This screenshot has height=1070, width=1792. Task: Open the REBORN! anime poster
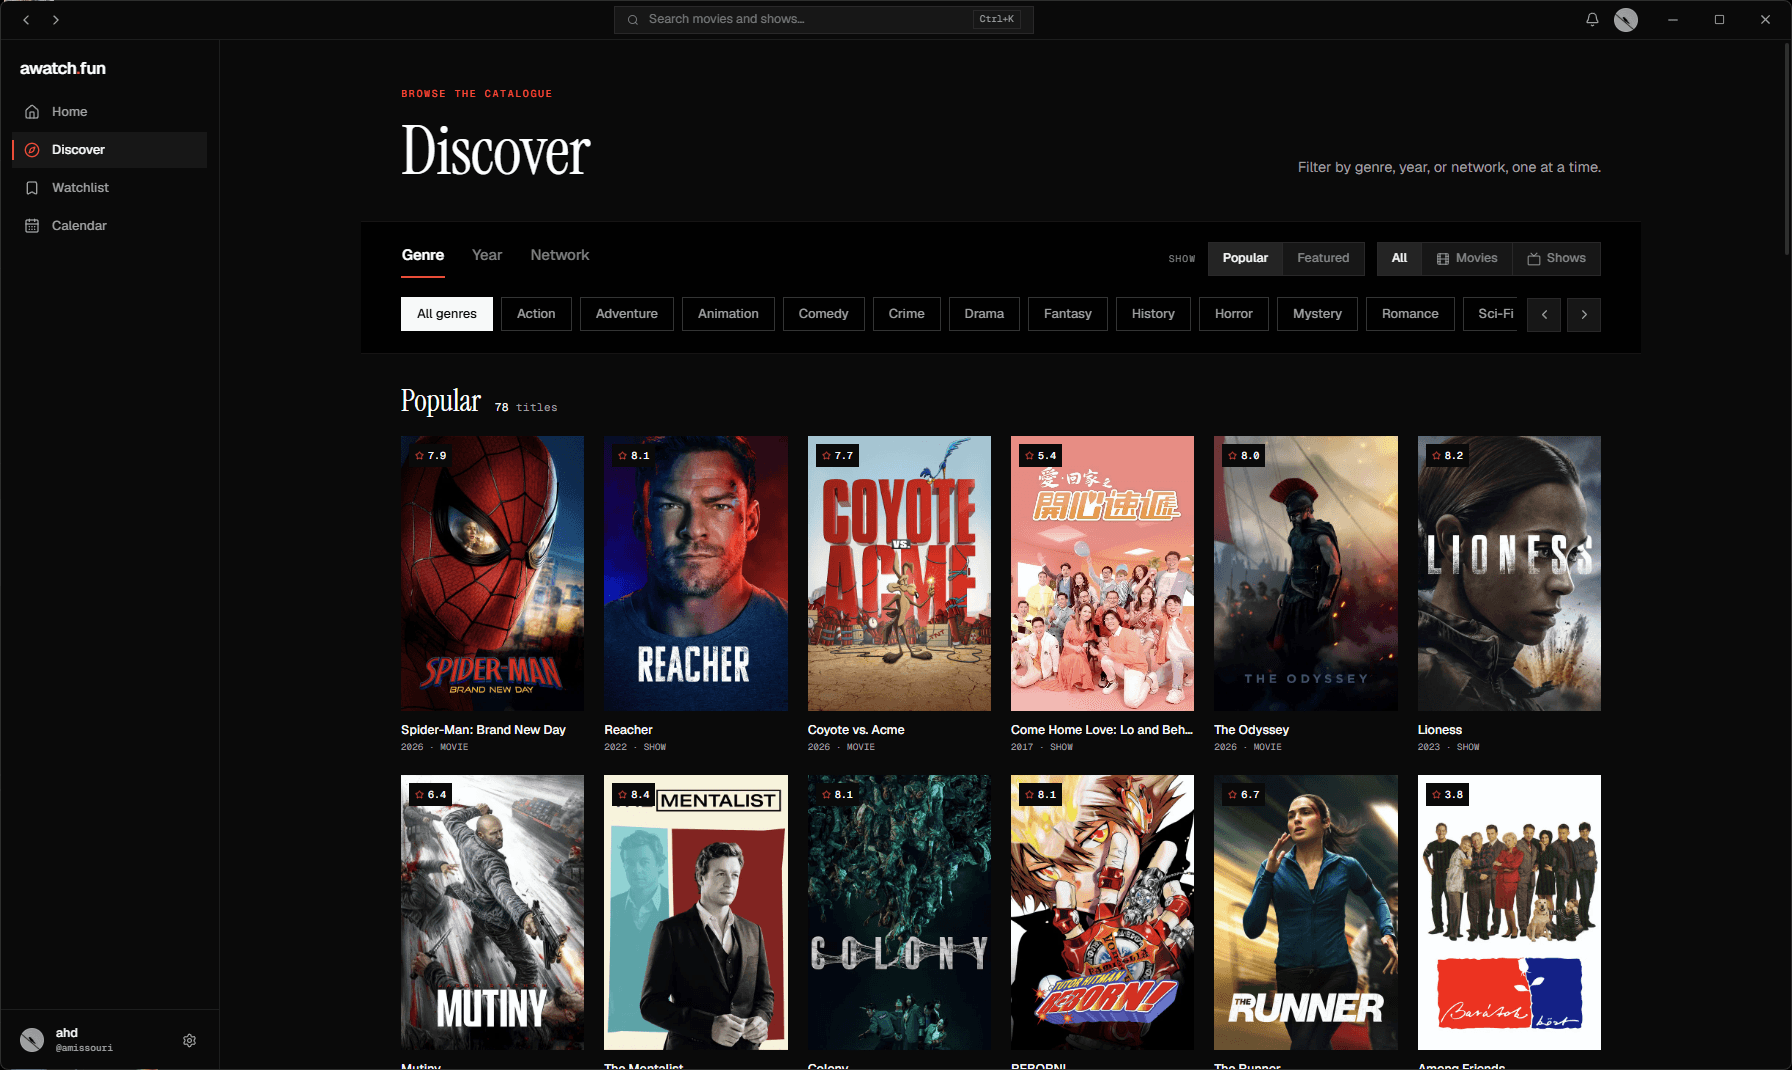[x=1102, y=912]
